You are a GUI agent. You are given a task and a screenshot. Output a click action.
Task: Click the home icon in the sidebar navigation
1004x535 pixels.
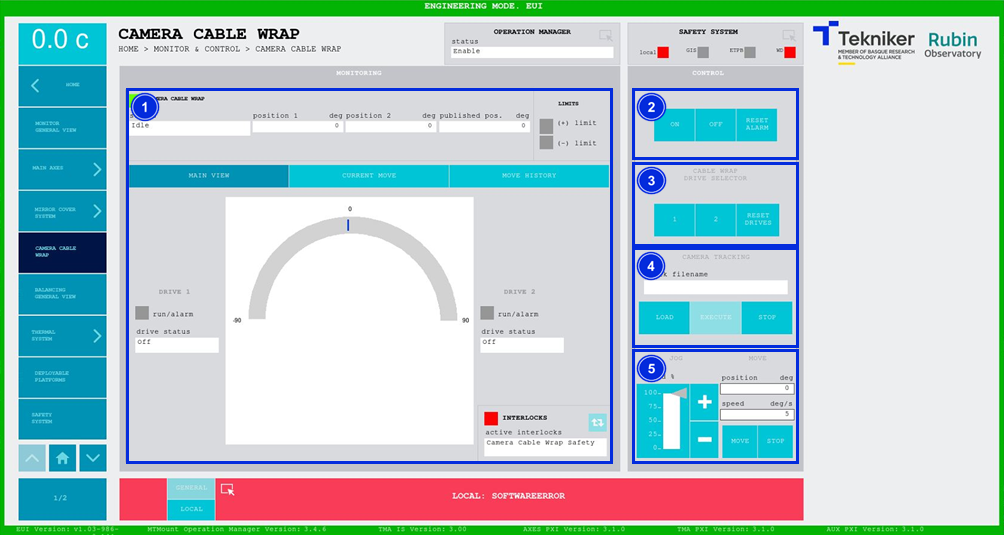(62, 458)
